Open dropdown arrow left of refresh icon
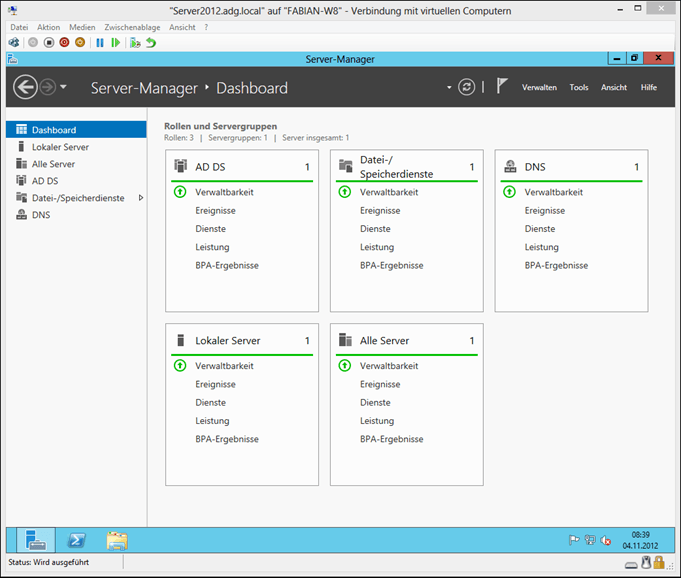 click(449, 87)
